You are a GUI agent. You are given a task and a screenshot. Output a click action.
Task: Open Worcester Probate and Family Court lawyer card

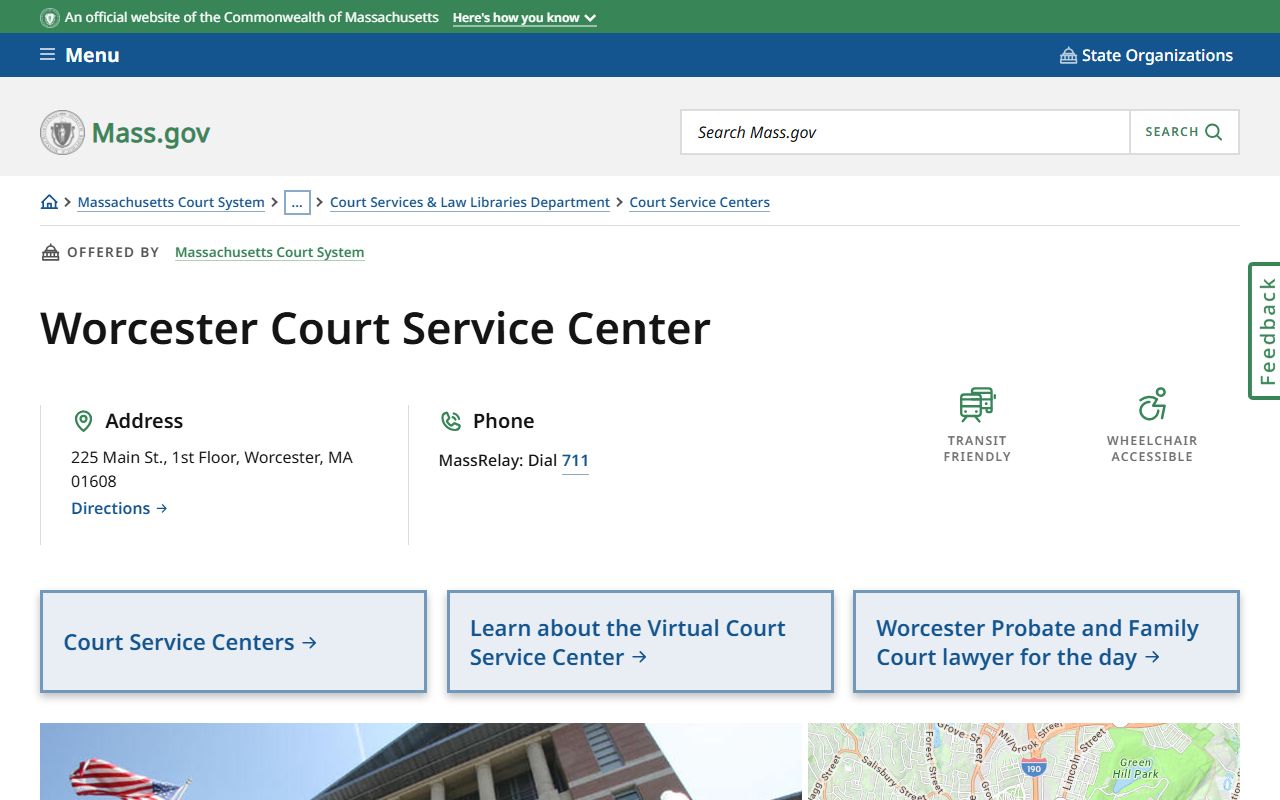click(x=1046, y=641)
